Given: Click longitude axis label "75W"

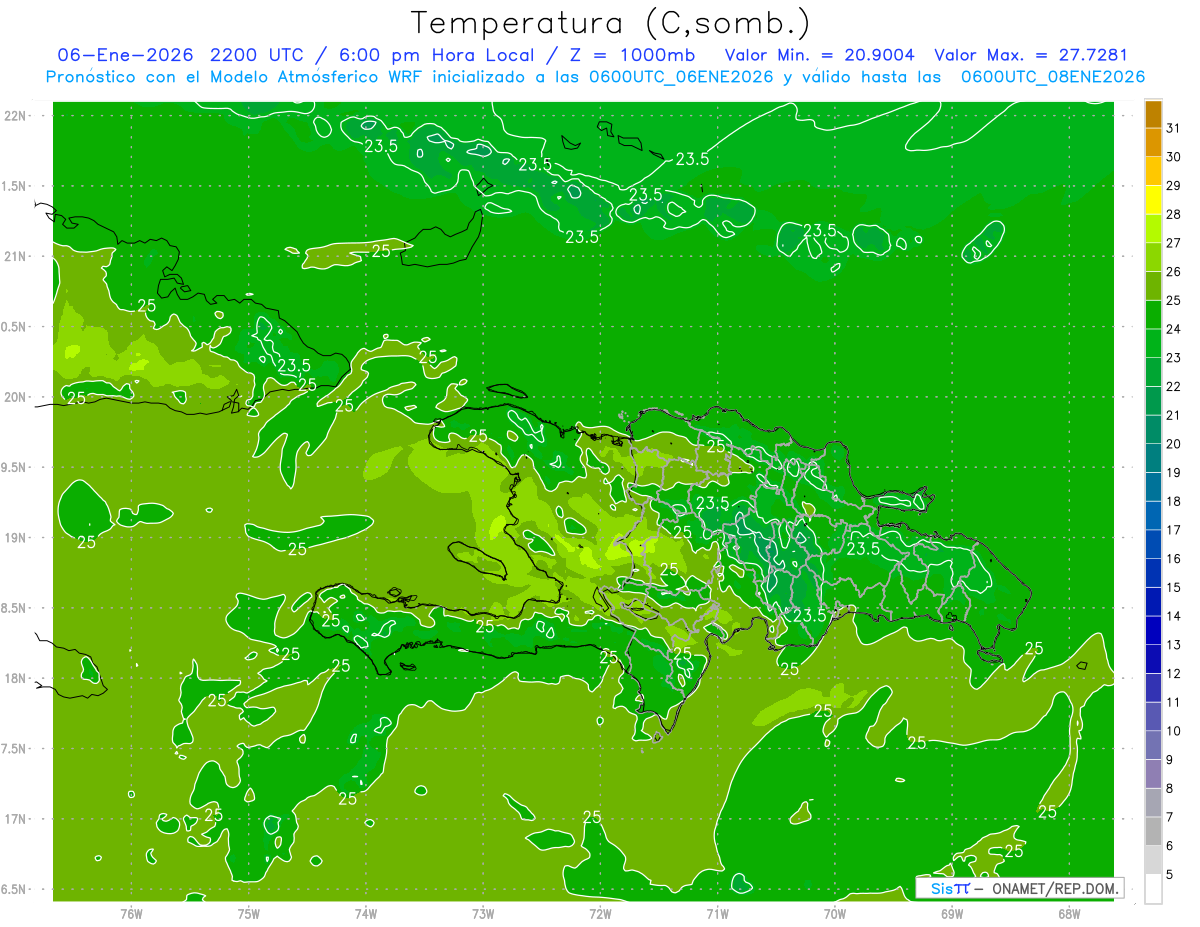Looking at the screenshot, I should (249, 914).
